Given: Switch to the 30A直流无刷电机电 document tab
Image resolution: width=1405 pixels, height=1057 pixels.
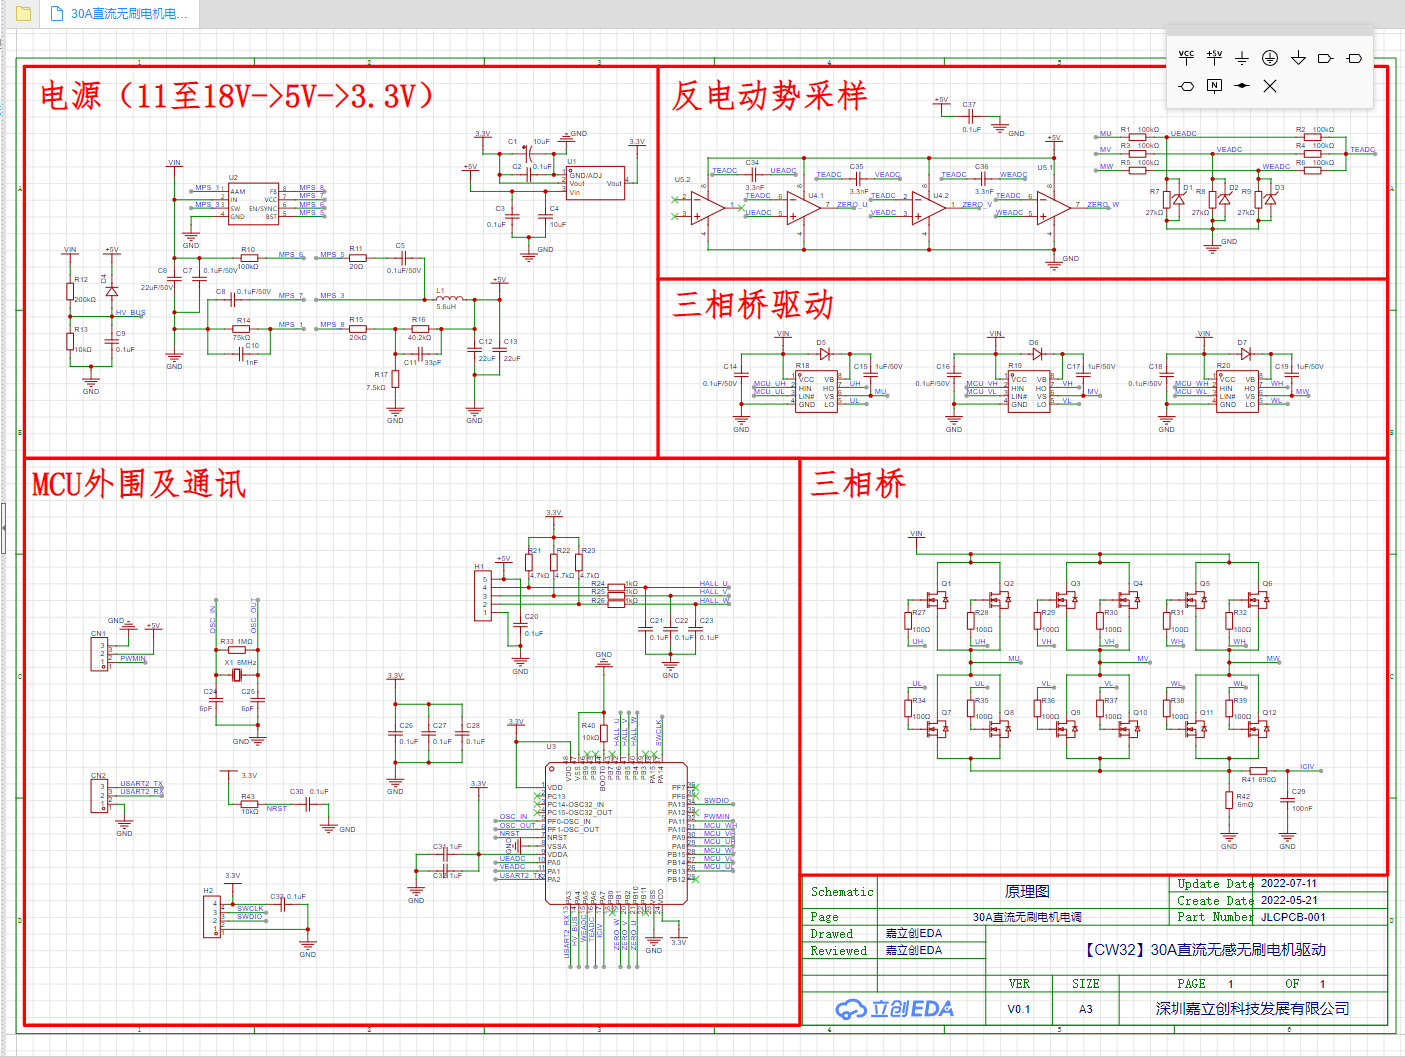Looking at the screenshot, I should (120, 14).
